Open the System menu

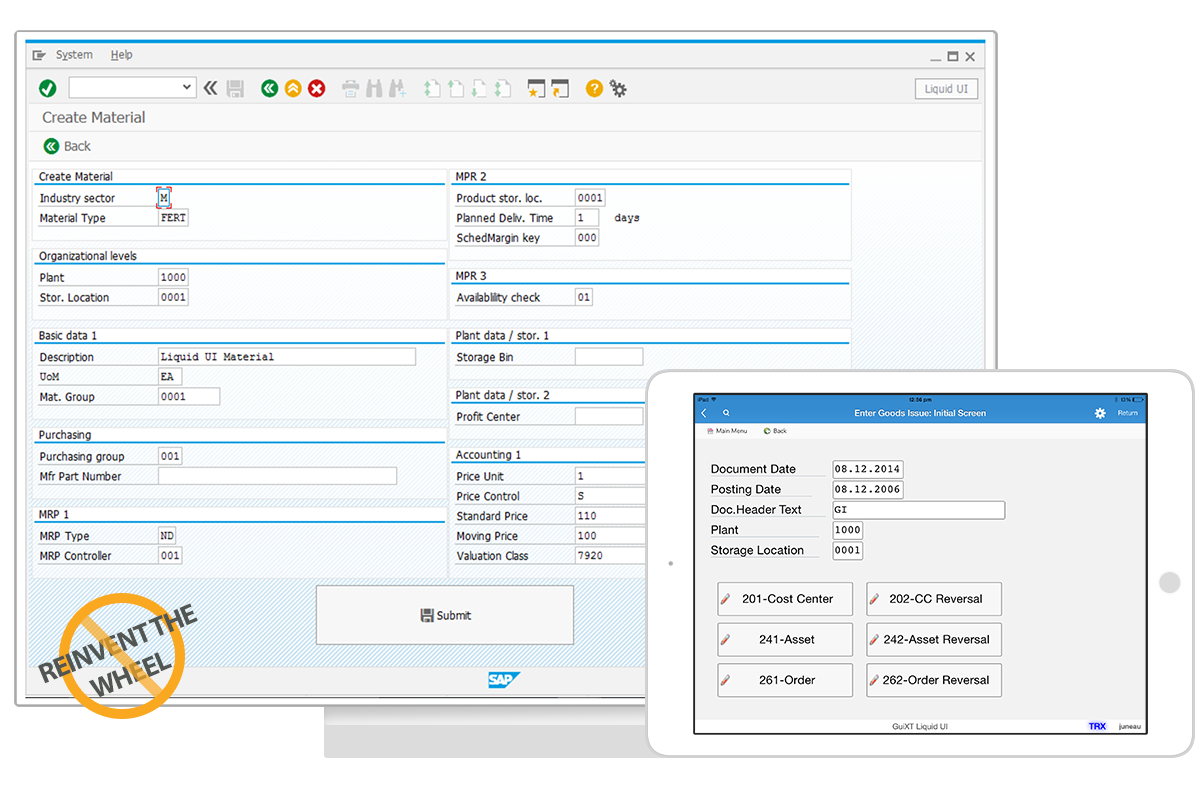pos(74,55)
